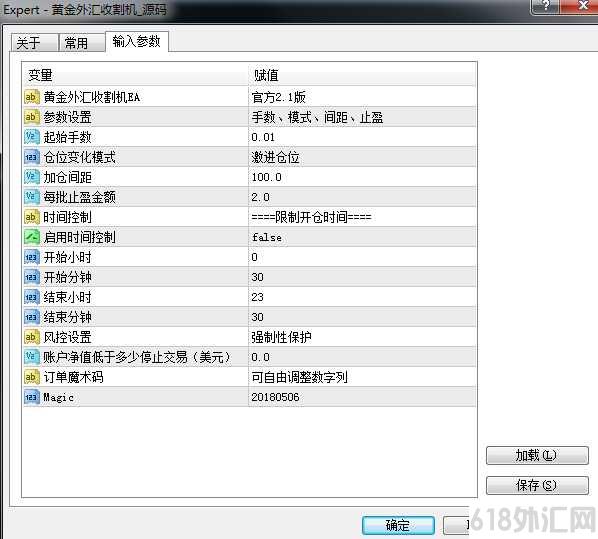
Task: Click the integer icon beside Magic
Action: (32, 397)
